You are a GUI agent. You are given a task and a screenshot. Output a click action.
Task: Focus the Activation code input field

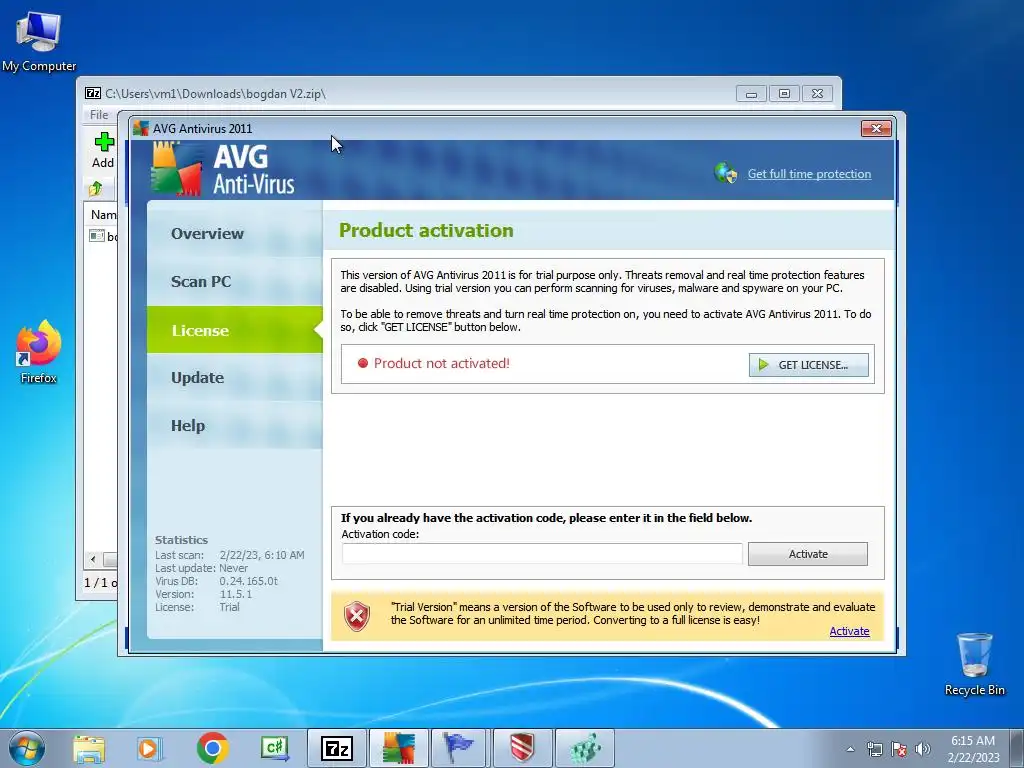(542, 554)
